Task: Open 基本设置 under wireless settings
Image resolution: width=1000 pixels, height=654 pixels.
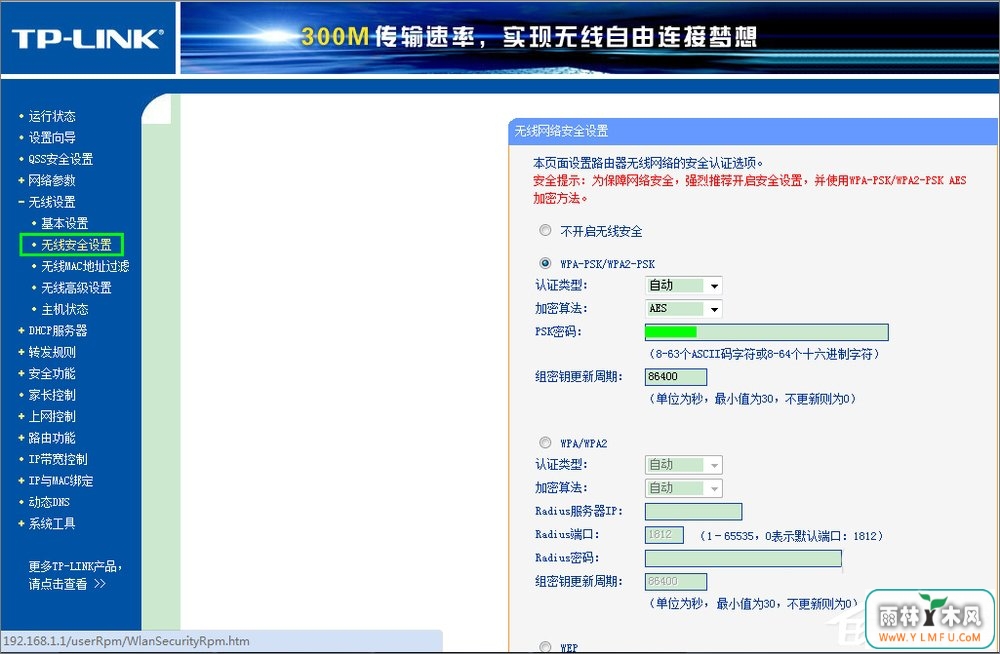Action: (64, 223)
